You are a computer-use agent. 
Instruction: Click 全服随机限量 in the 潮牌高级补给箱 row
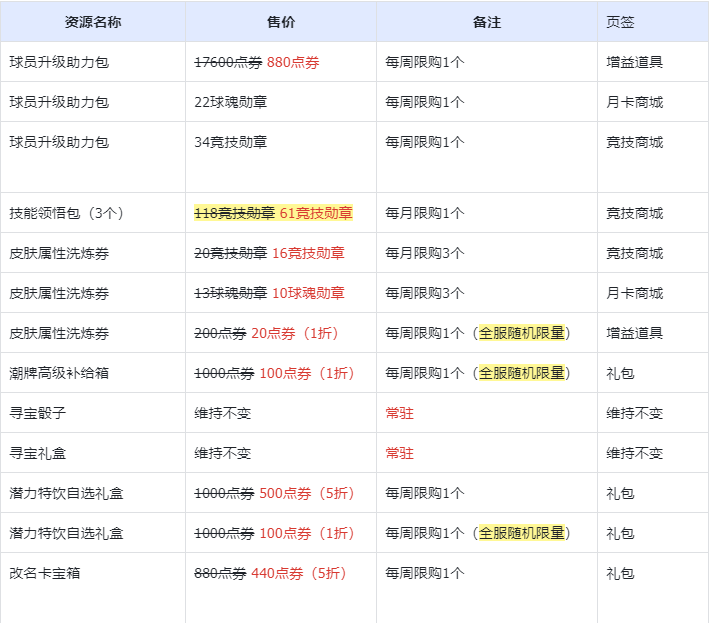pyautogui.click(x=522, y=373)
